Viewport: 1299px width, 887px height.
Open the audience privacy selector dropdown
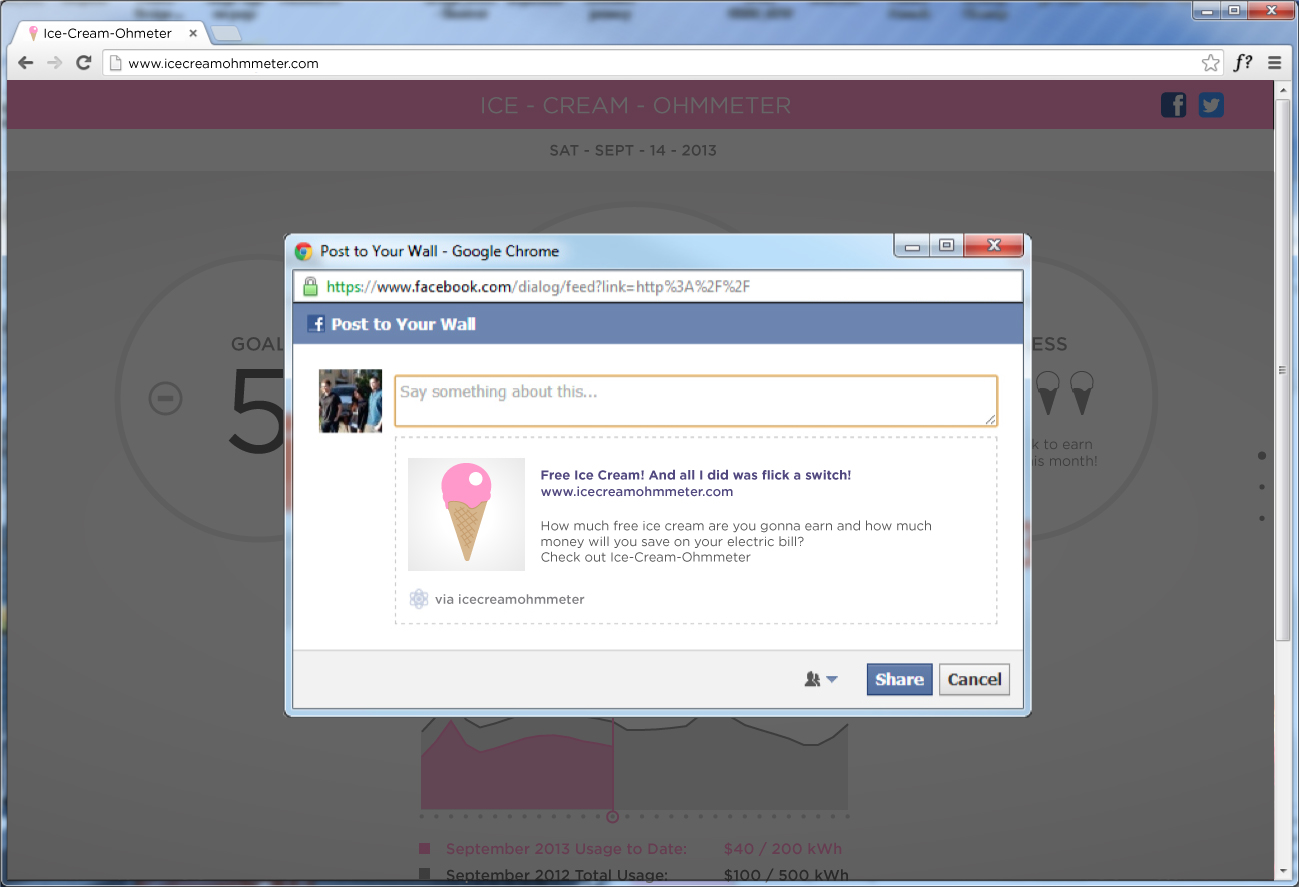click(821, 679)
